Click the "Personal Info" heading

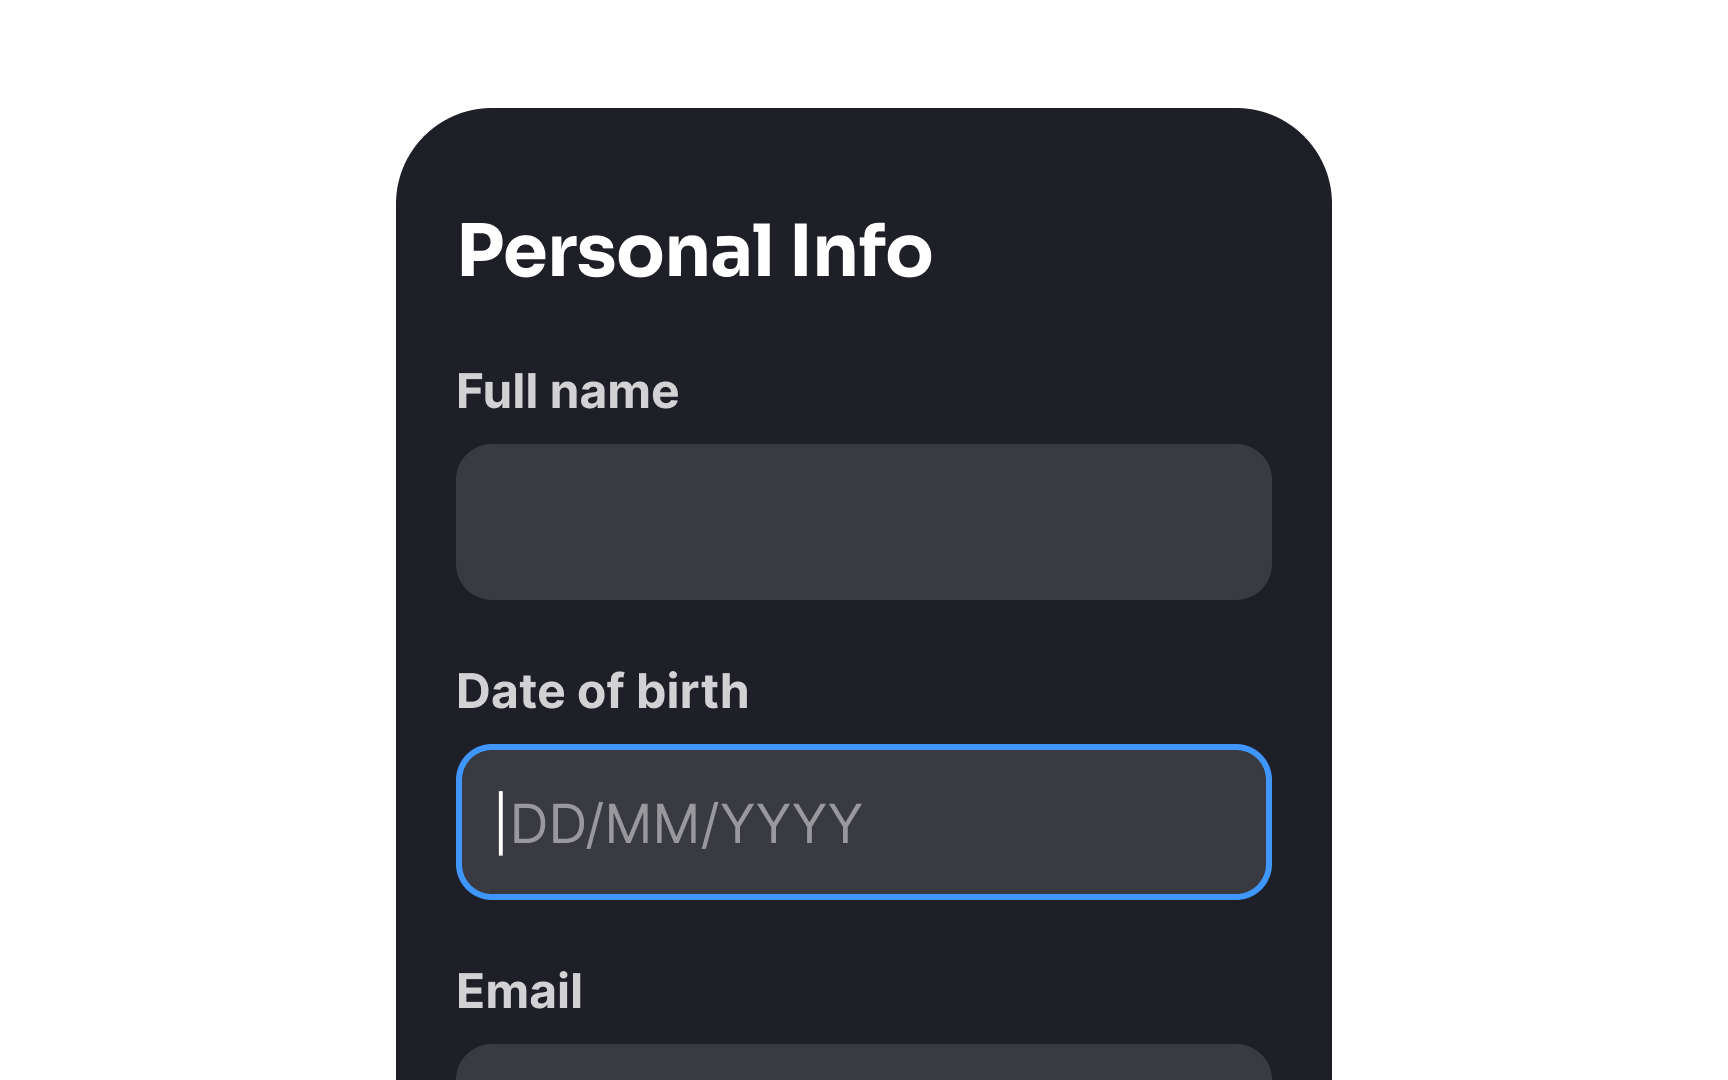(x=694, y=251)
